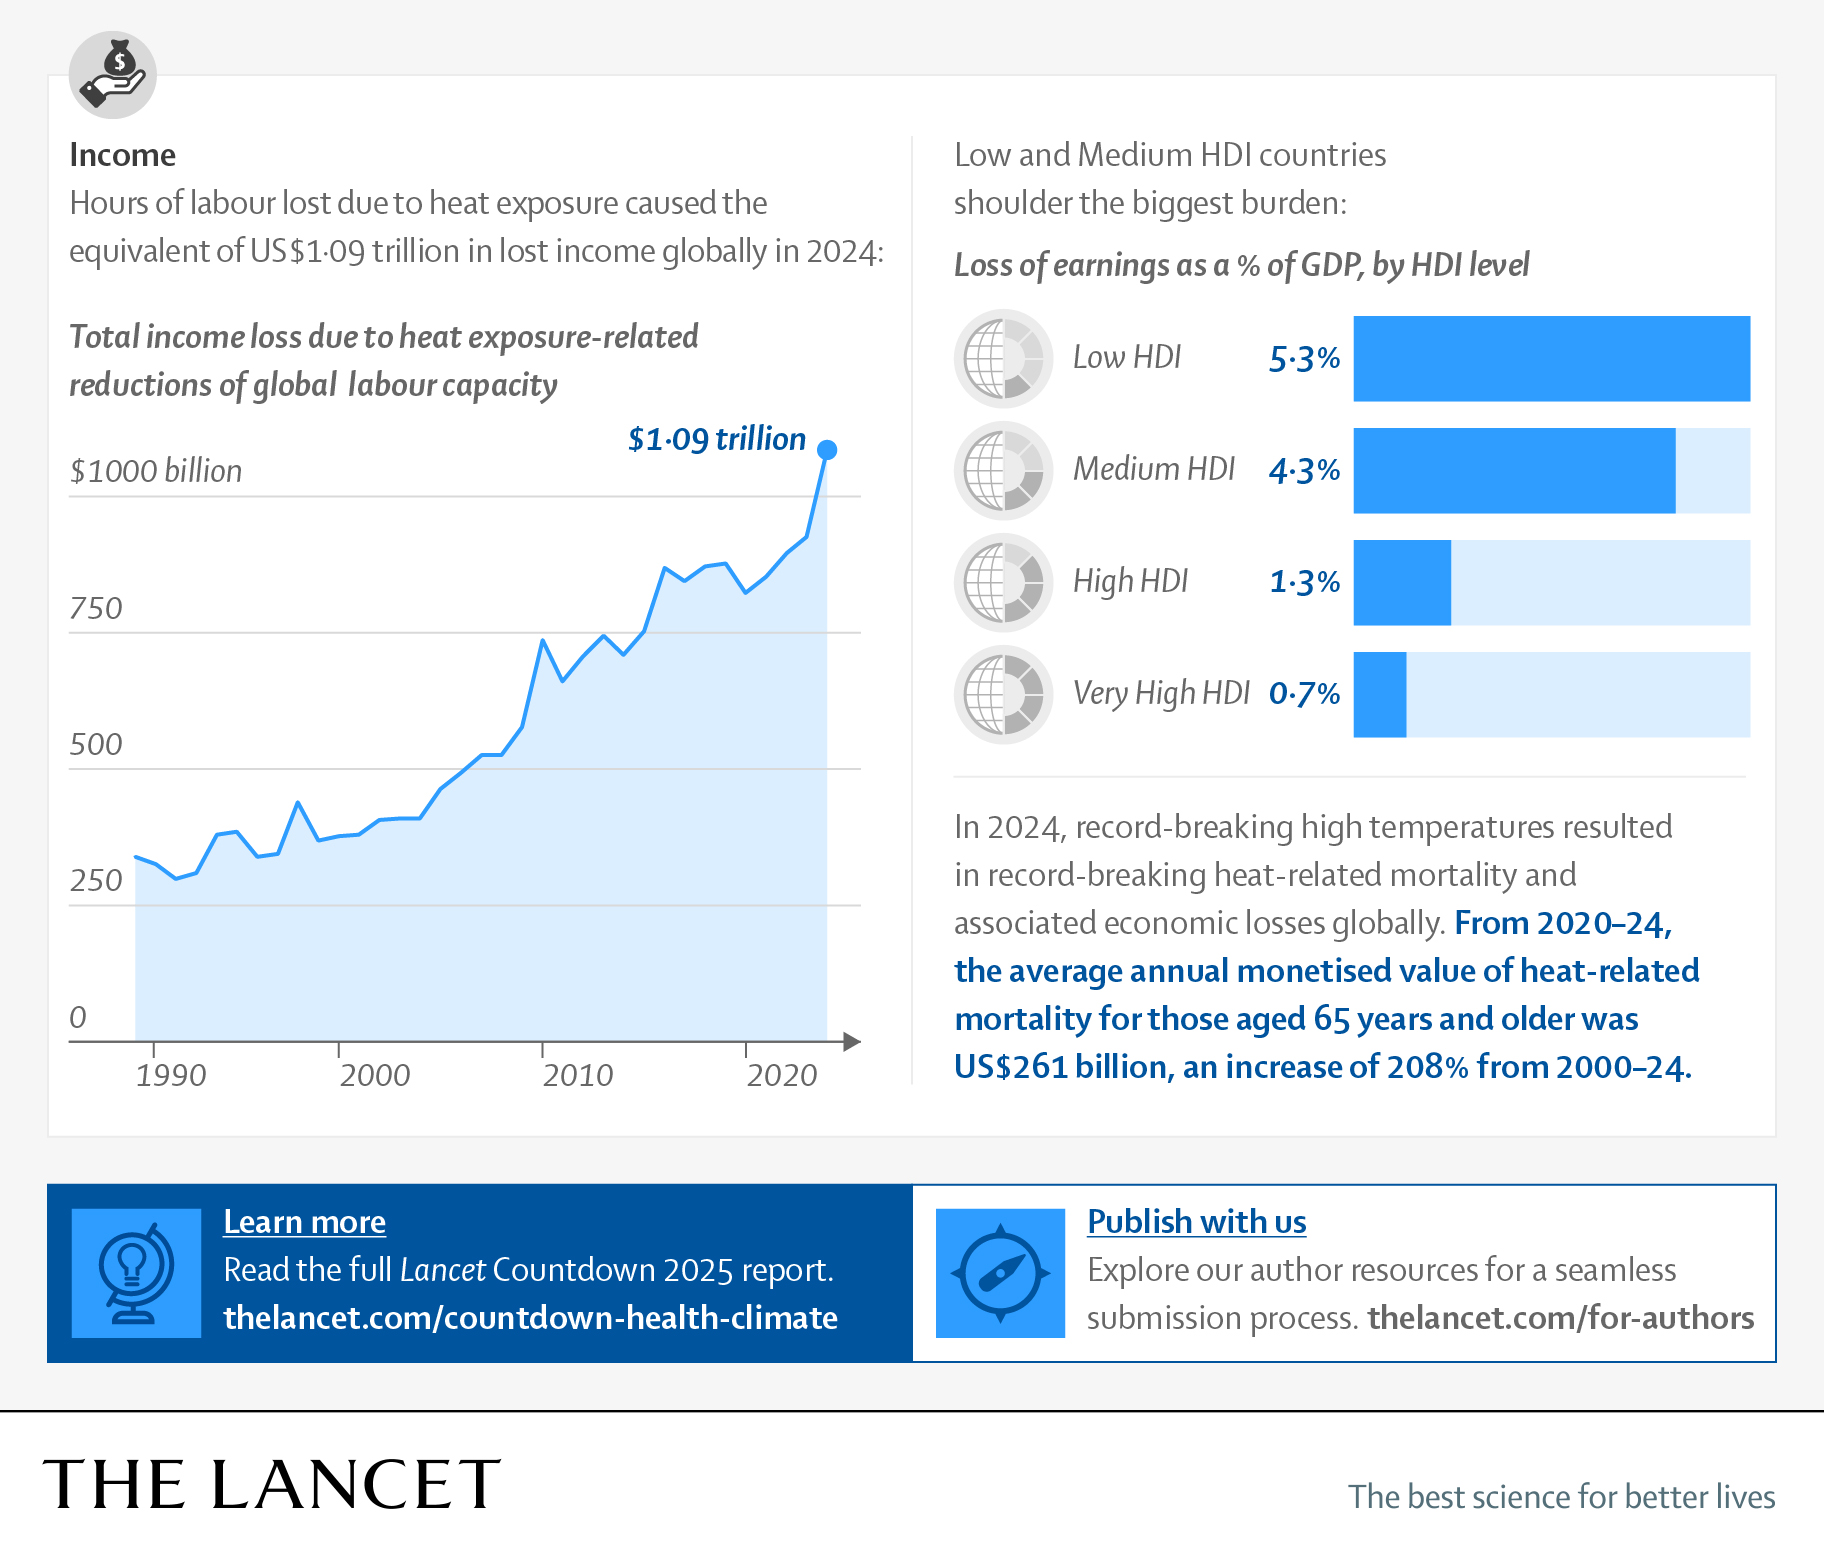Click the Medium HDI globe icon
The width and height of the screenshot is (1824, 1541).
pyautogui.click(x=1003, y=470)
